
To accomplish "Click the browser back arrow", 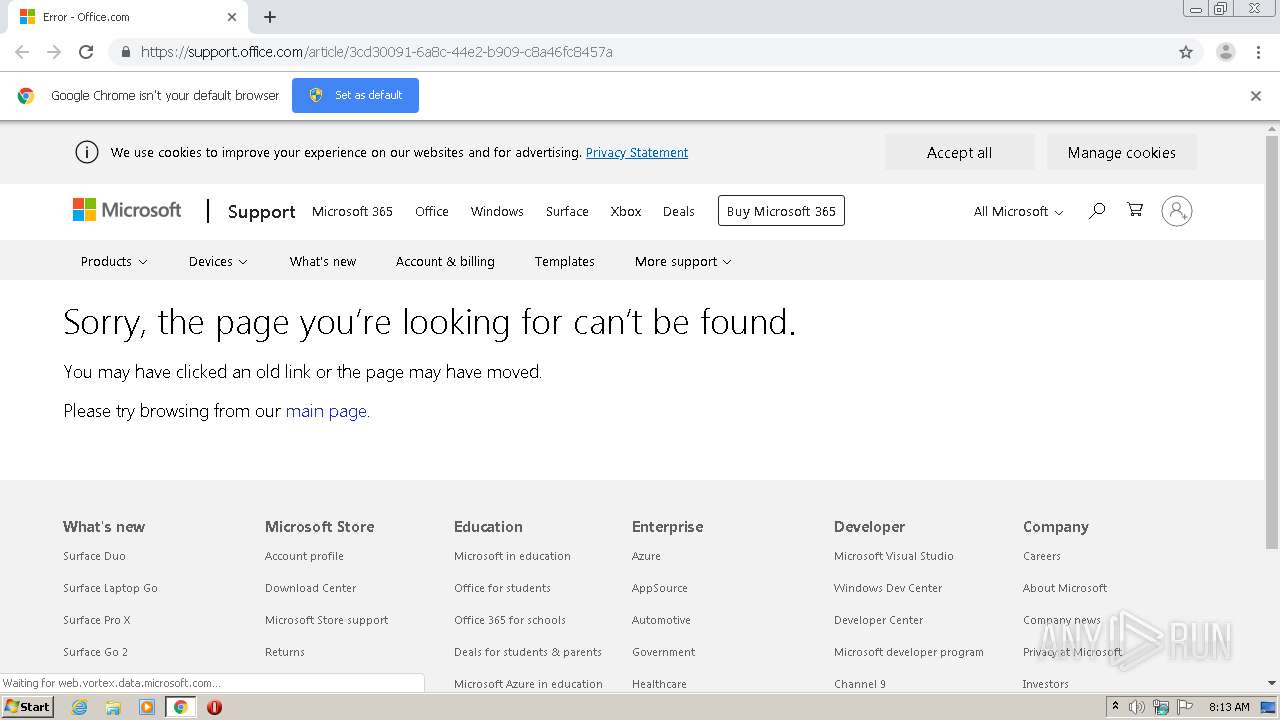I will 22,52.
